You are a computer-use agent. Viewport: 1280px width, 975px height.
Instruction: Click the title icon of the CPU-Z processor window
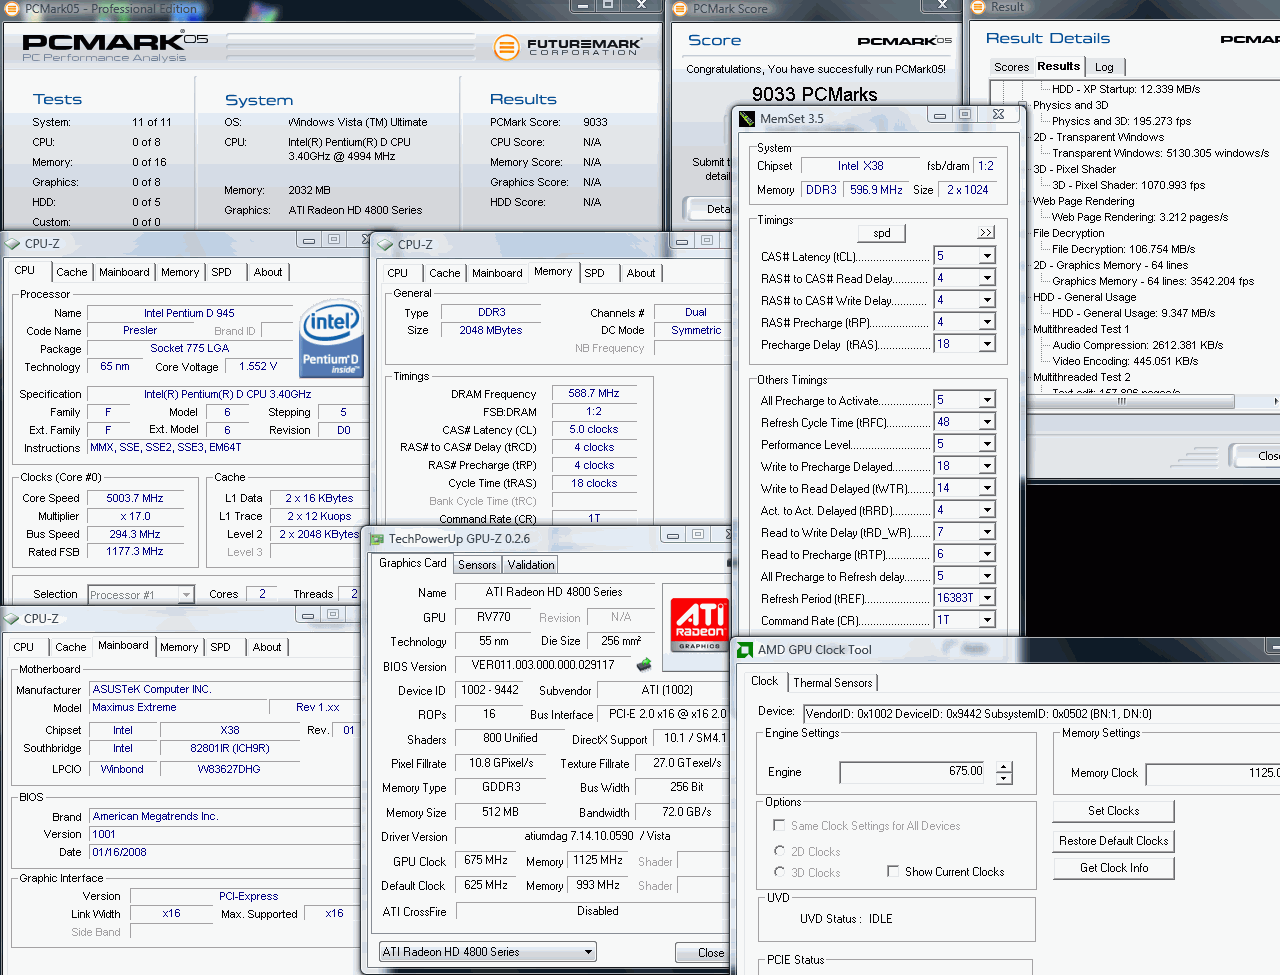click(12, 243)
